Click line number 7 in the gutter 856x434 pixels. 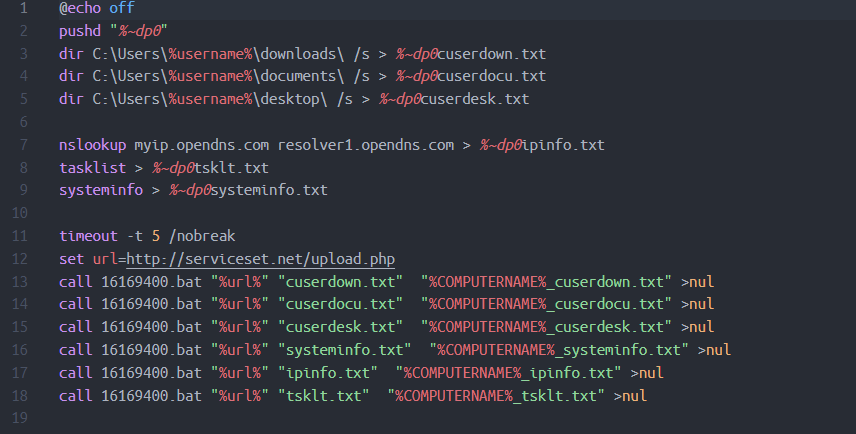[23, 145]
